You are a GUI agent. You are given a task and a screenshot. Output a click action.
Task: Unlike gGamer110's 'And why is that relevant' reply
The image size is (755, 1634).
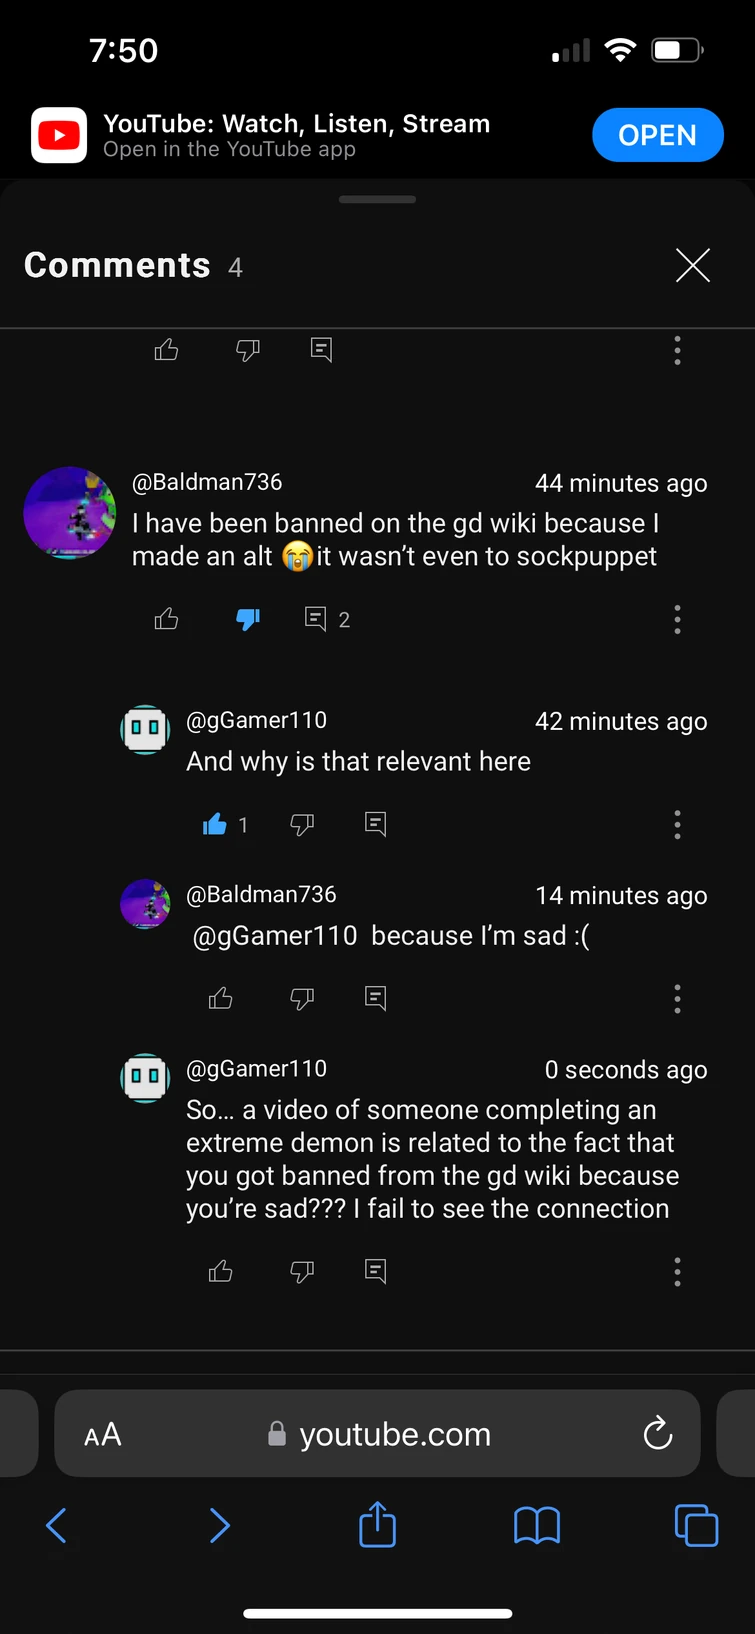coord(215,825)
